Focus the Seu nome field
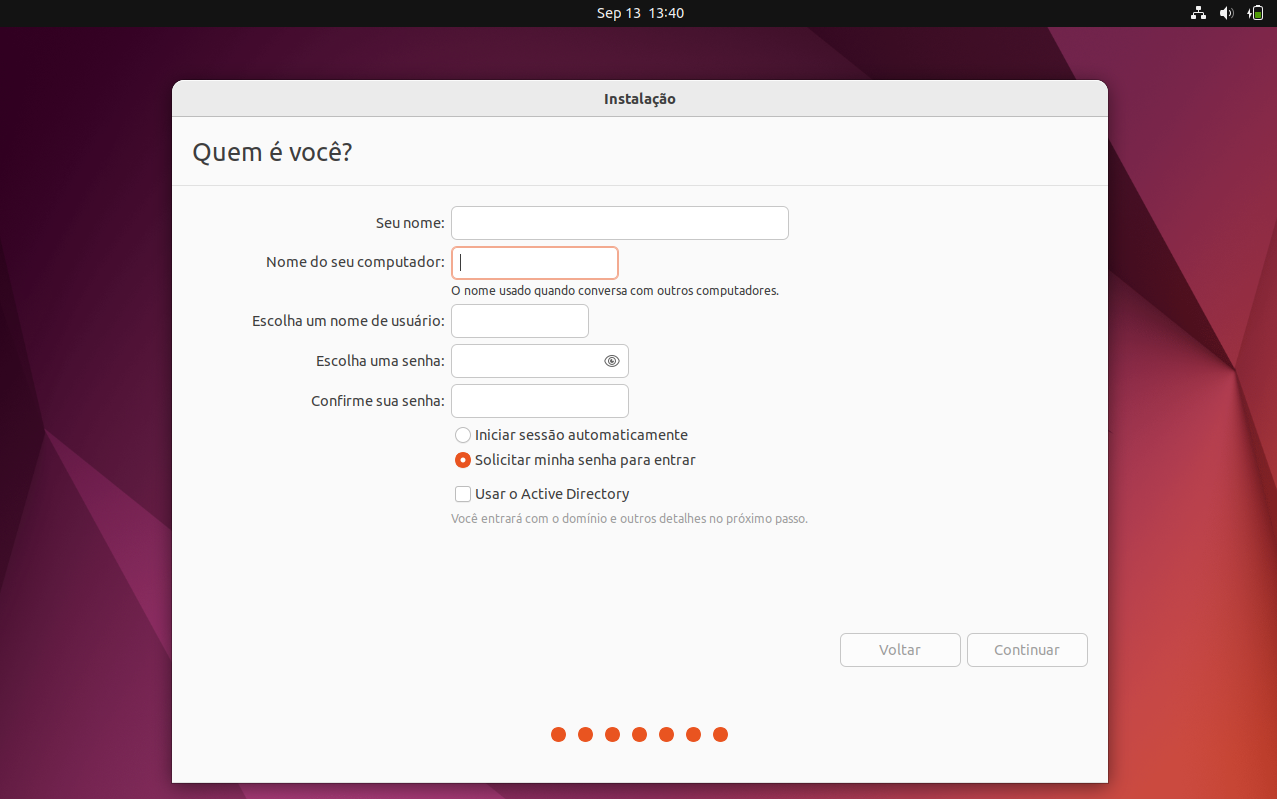Viewport: 1277px width, 799px height. [620, 223]
